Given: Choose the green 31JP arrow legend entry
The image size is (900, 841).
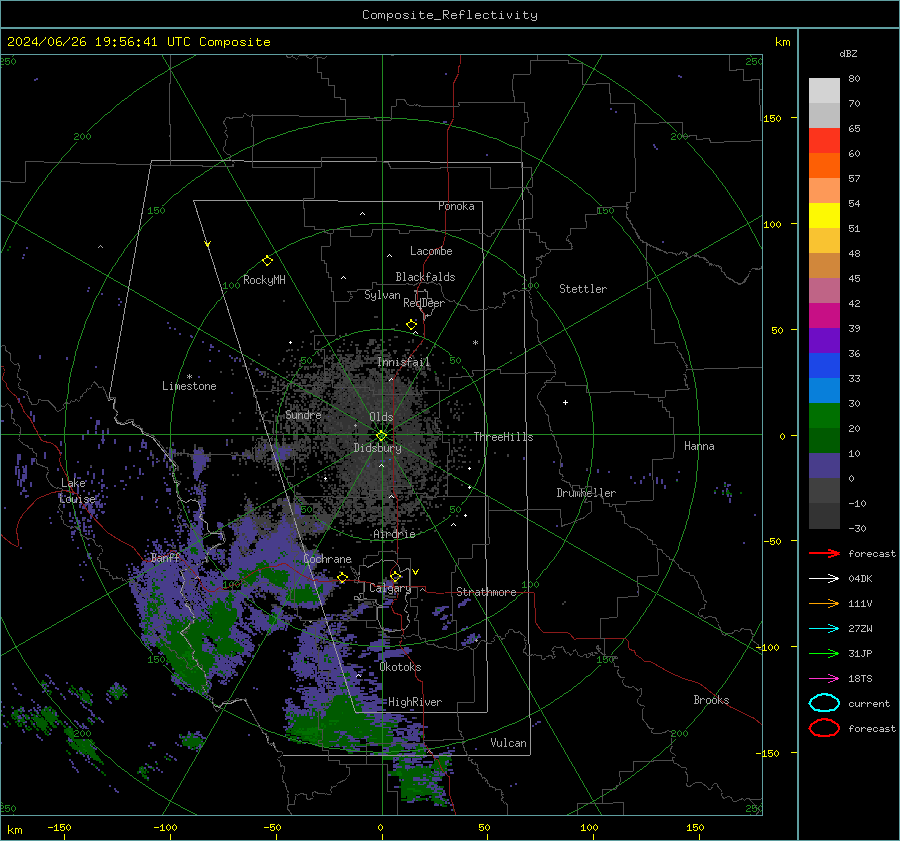Looking at the screenshot, I should (824, 653).
